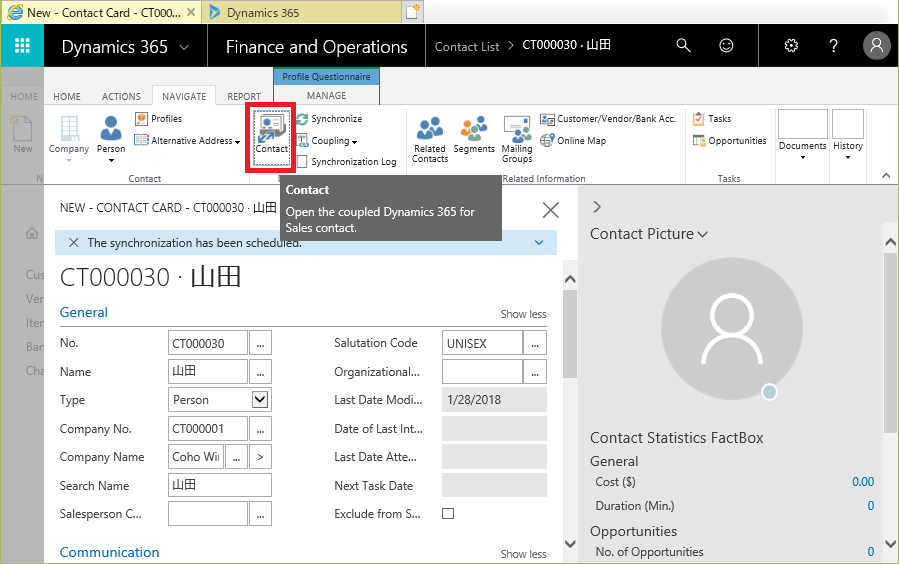Expand the Dynamics 365 chevron menu

click(x=184, y=47)
